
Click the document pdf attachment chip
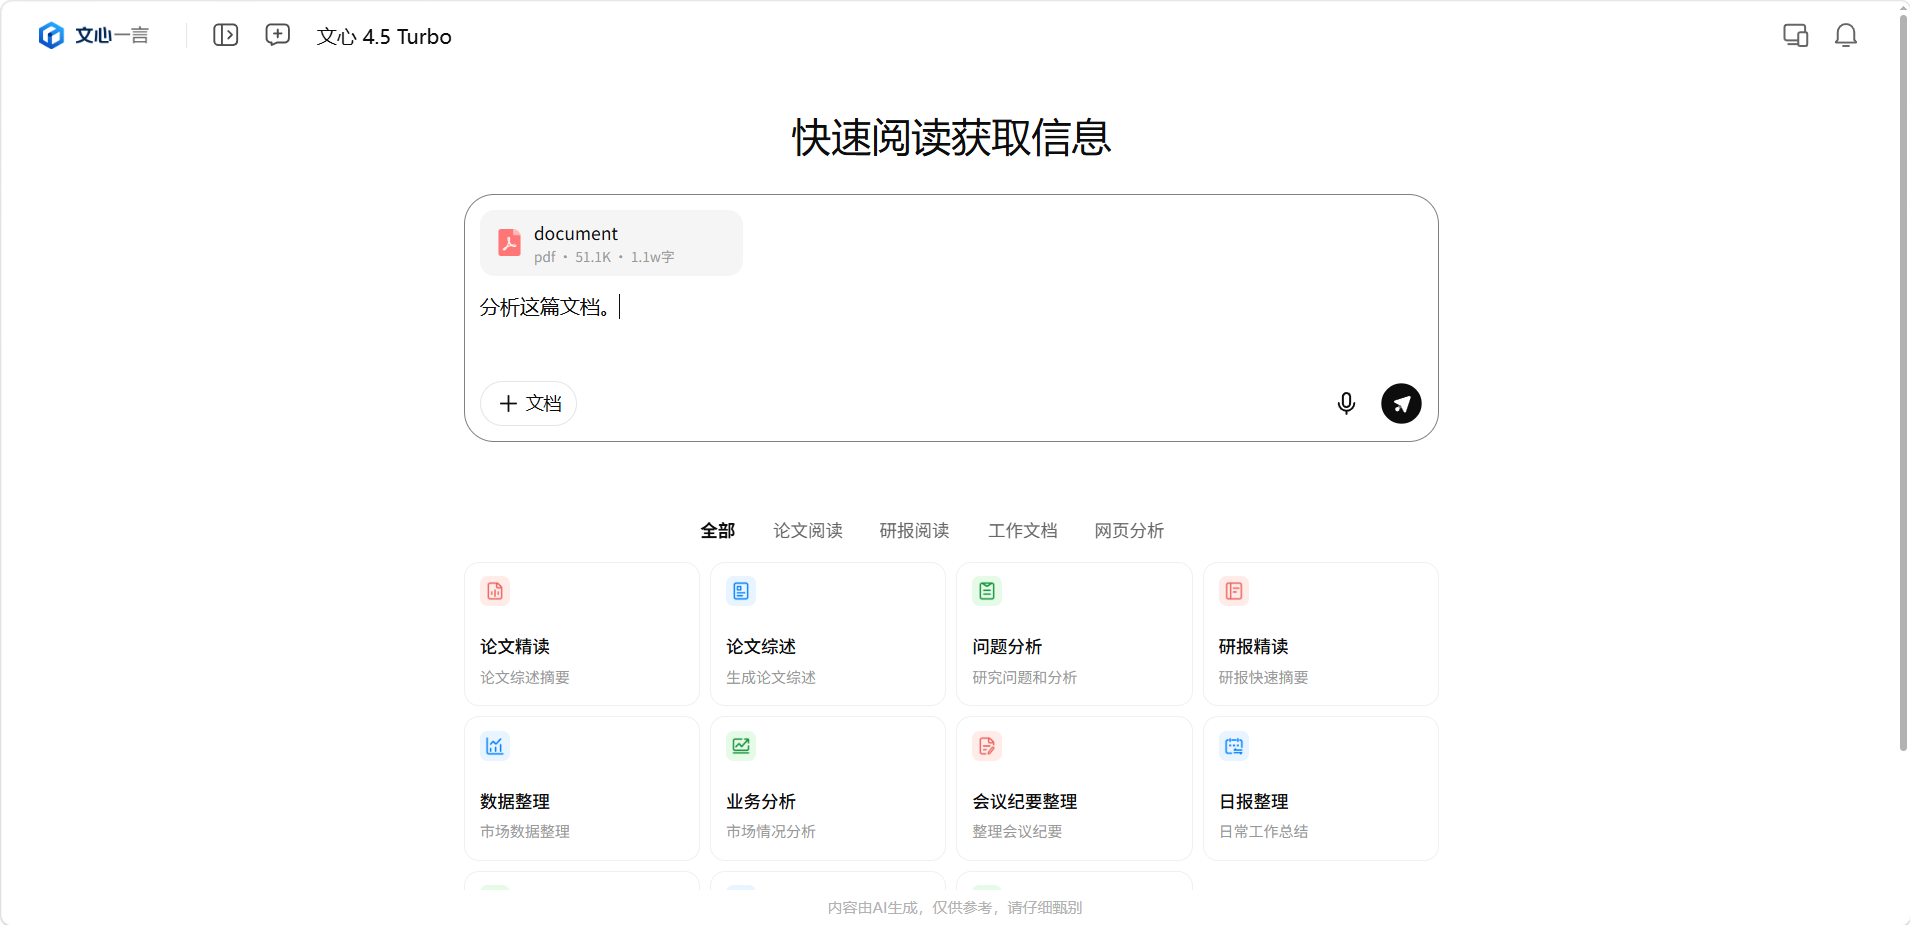(611, 243)
